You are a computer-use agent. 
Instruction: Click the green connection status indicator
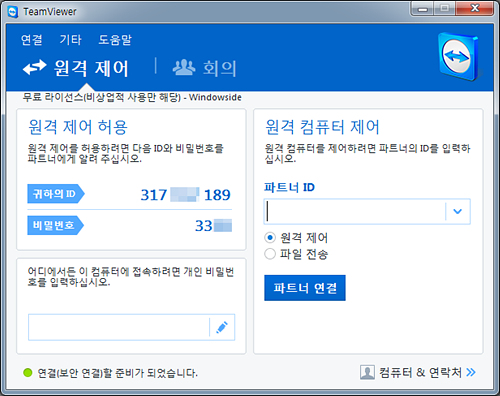(28, 373)
